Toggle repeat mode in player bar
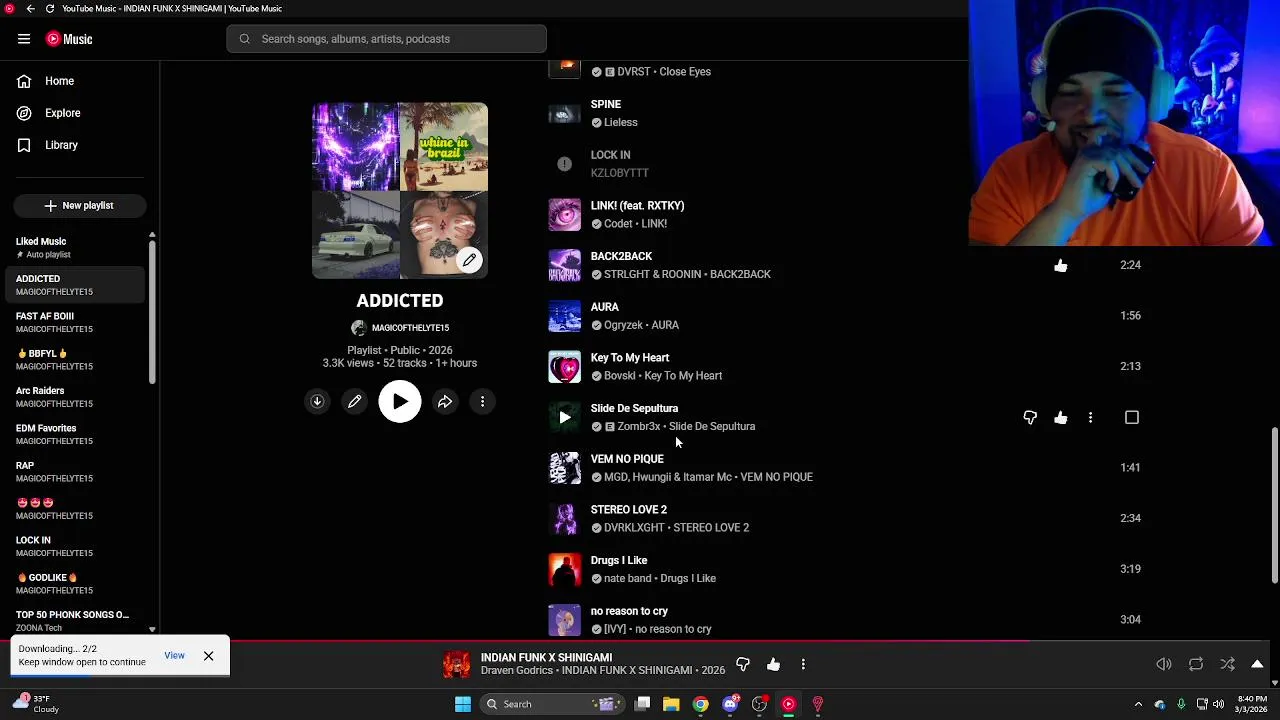Screen dimensions: 1280x720 pos(1196,664)
